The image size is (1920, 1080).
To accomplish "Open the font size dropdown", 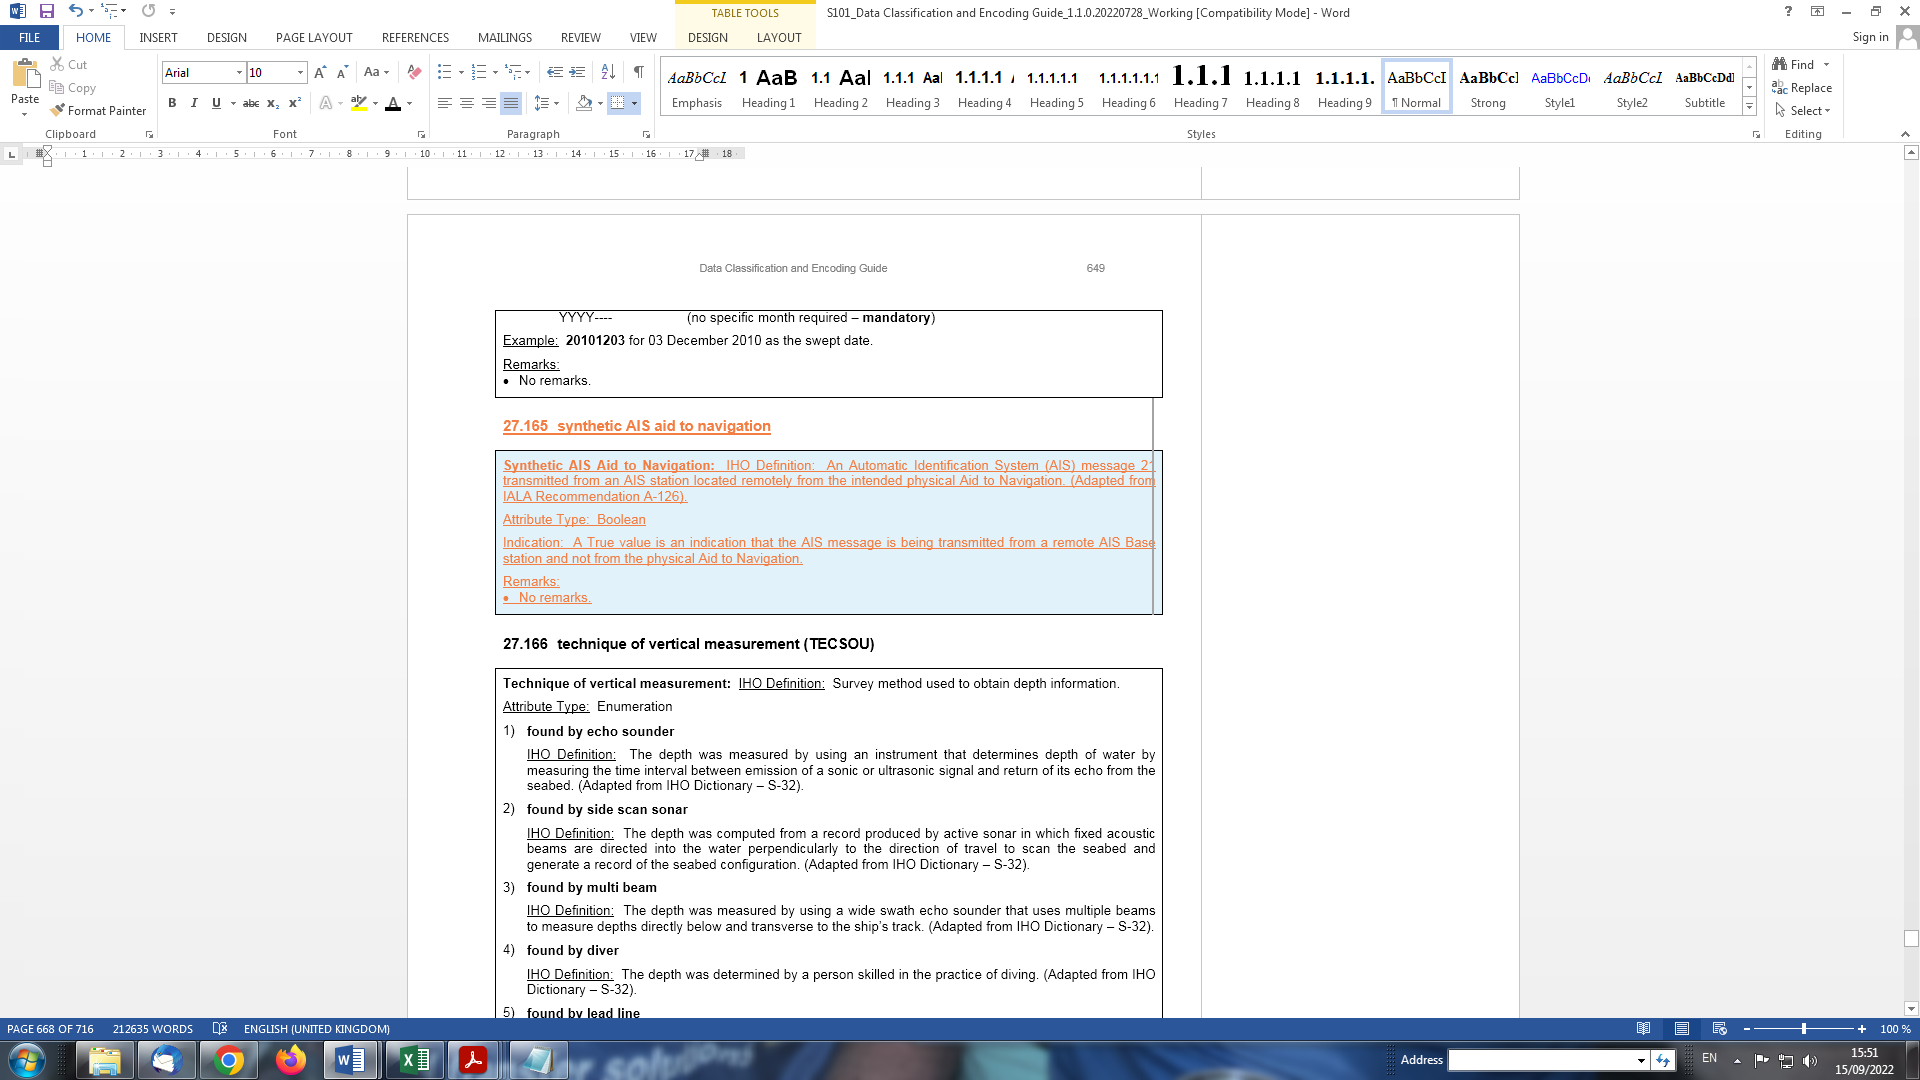I will [x=300, y=72].
